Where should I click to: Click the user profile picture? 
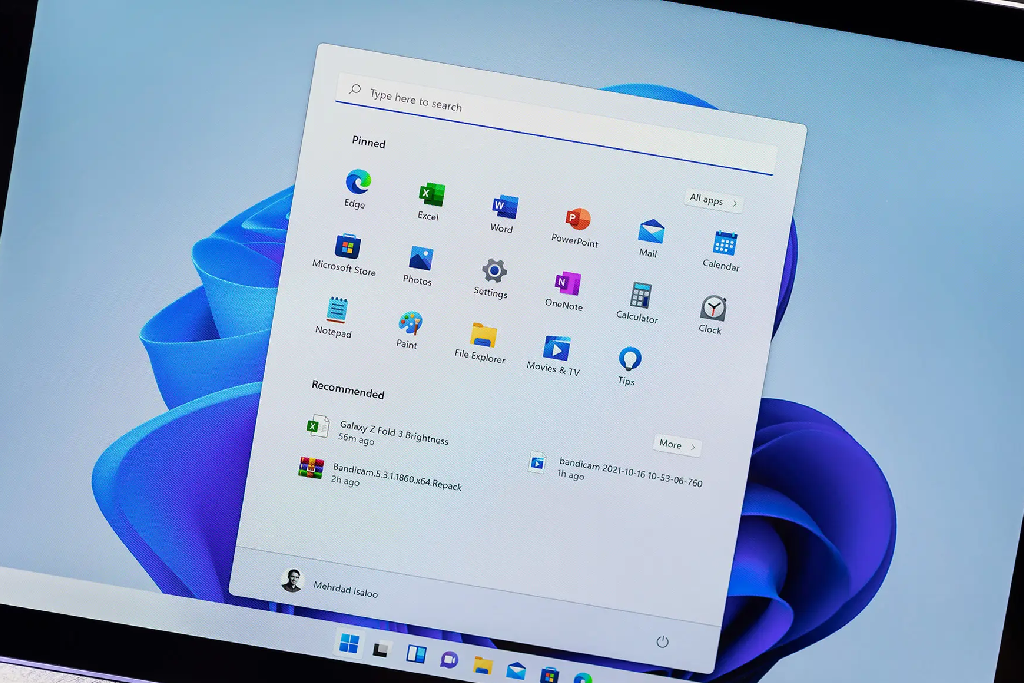coord(292,580)
